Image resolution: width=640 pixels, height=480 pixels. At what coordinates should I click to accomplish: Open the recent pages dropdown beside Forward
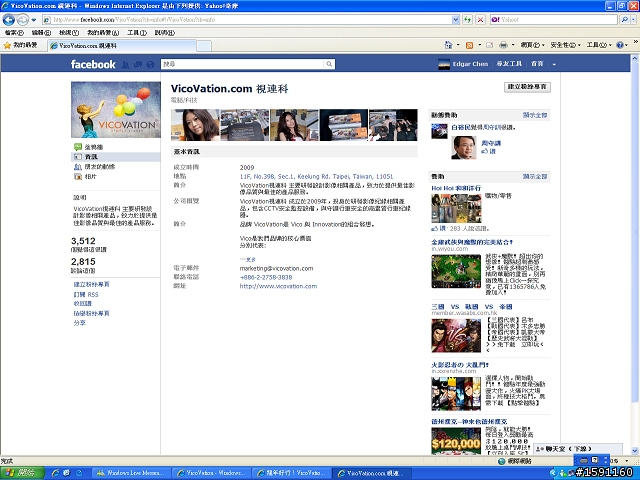click(x=33, y=20)
